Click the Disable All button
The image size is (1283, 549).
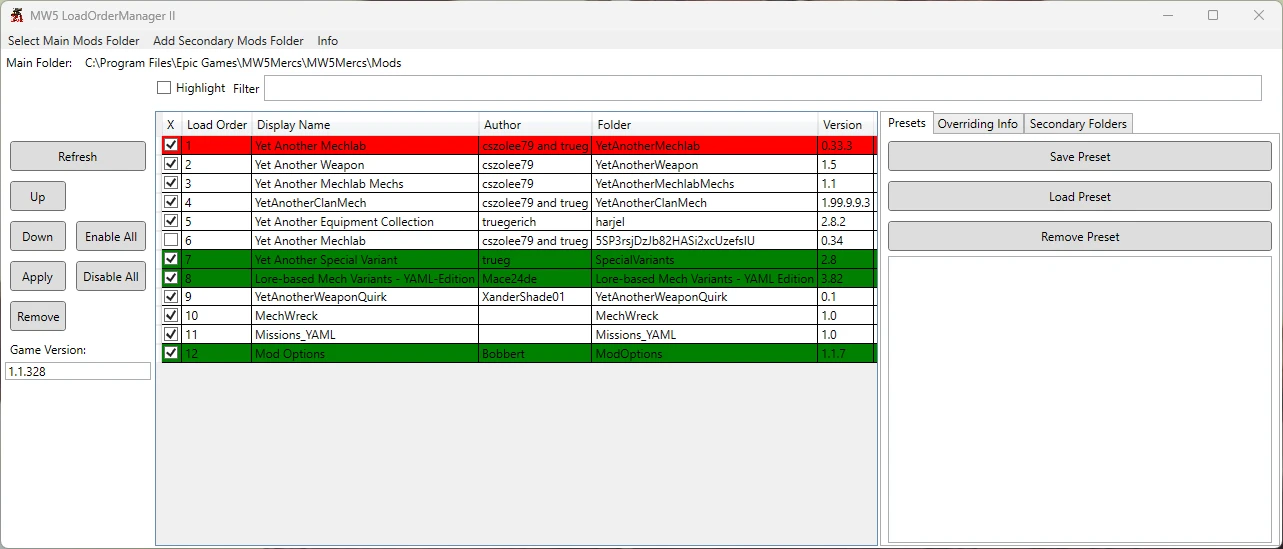111,276
